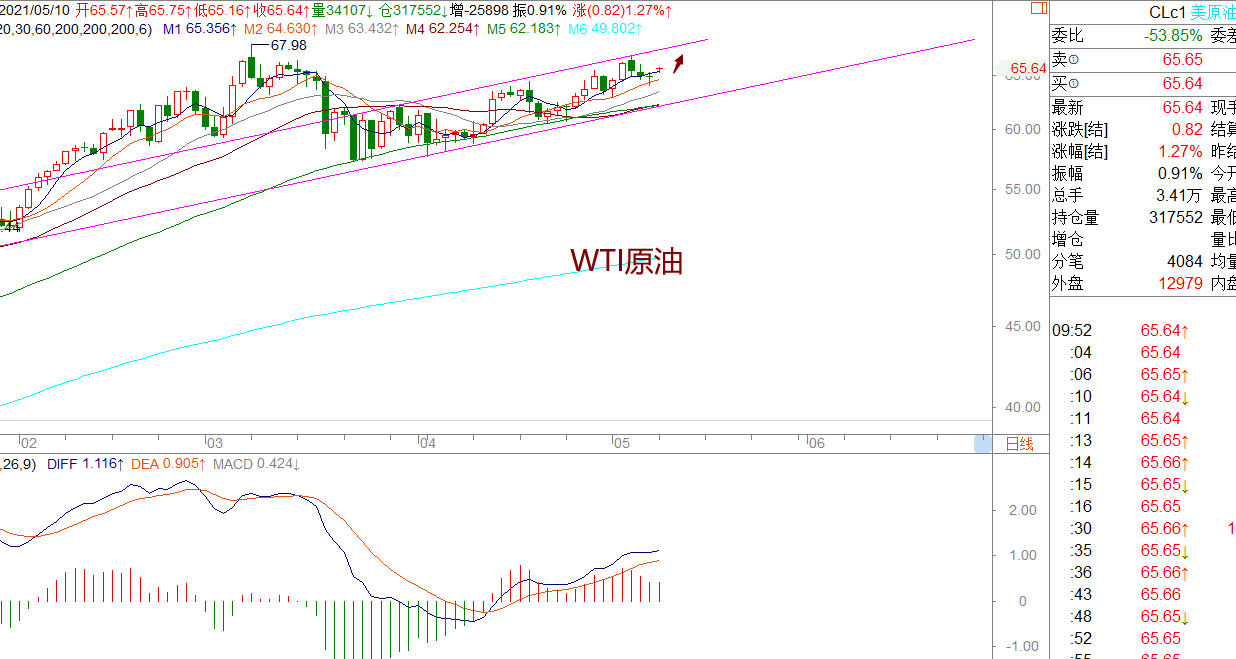1236x659 pixels.
Task: Select the :30 tick row
Action: click(x=1143, y=529)
